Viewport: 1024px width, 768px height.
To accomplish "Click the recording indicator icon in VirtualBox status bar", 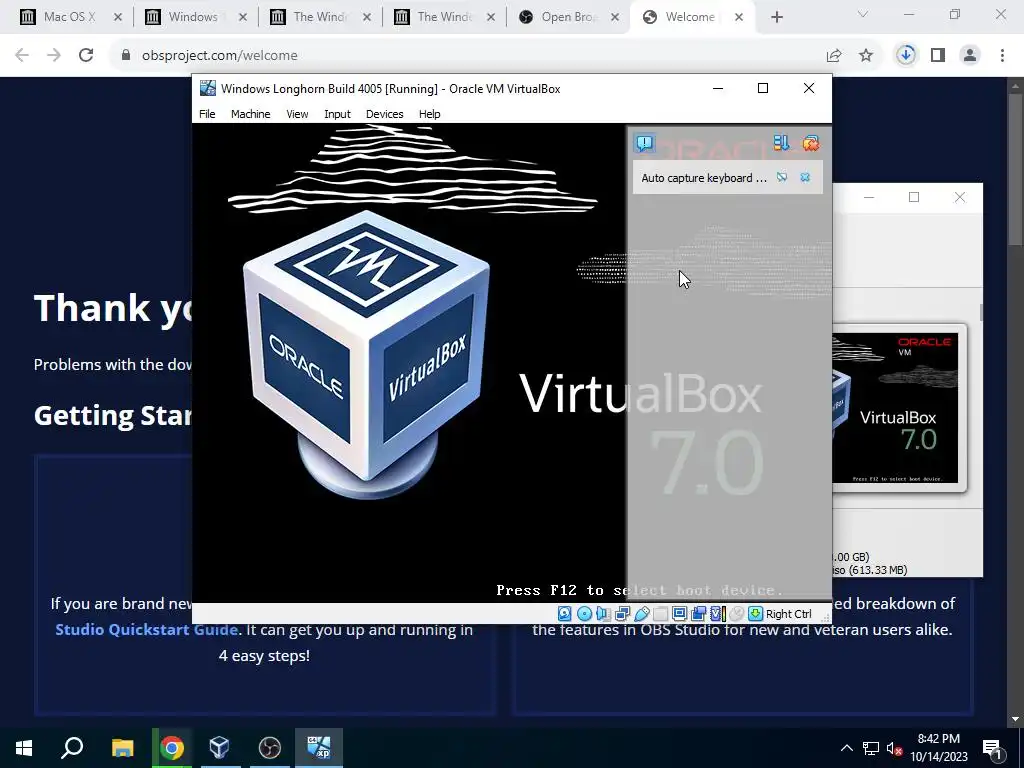I will 698,614.
